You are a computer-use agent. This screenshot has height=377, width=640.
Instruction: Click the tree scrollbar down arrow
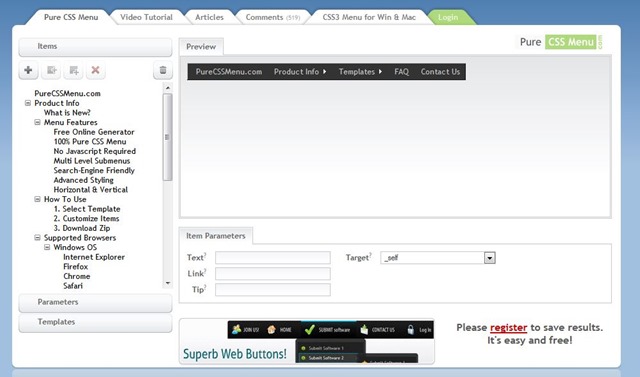[x=167, y=283]
